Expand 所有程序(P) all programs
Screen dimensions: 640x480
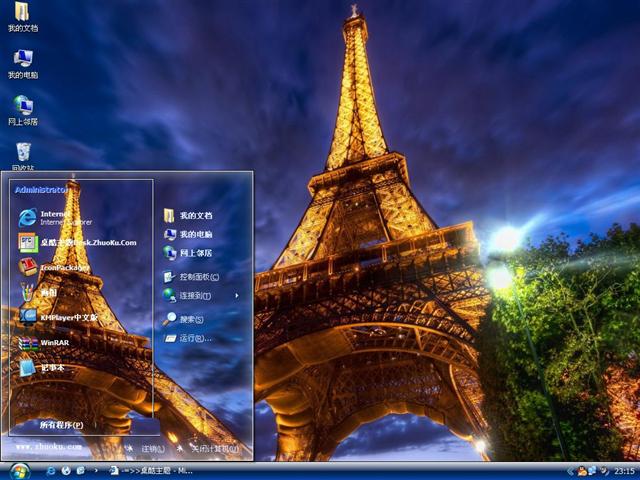(61, 425)
